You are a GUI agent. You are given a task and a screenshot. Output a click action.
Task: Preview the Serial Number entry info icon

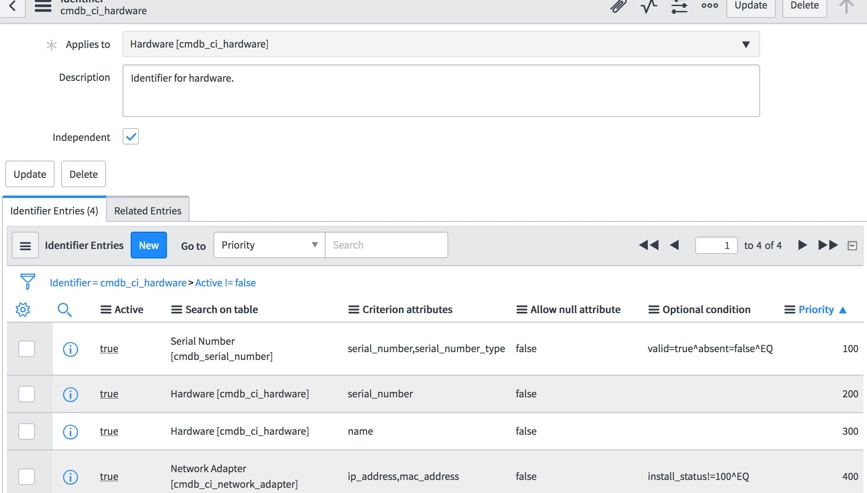pos(70,349)
